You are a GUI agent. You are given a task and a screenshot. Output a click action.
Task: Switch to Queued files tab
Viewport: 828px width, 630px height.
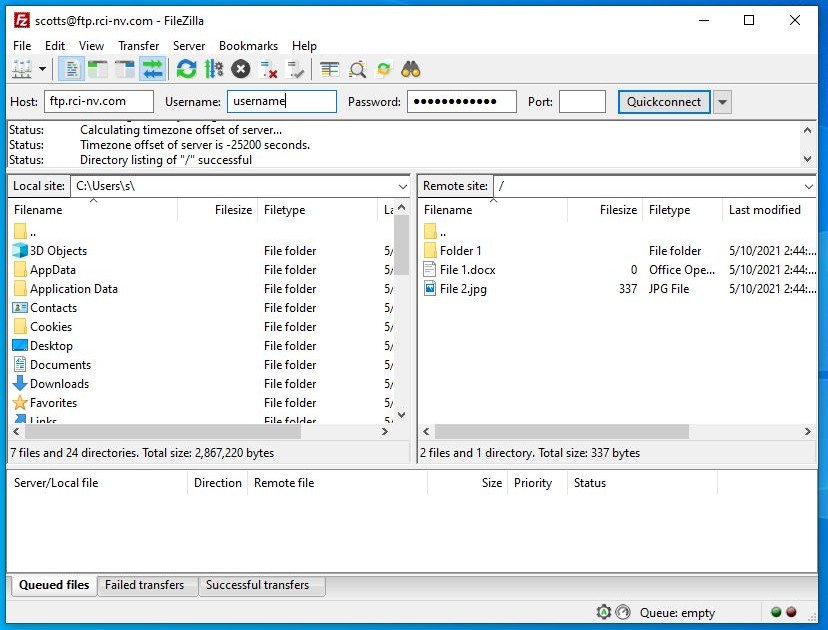pos(54,585)
